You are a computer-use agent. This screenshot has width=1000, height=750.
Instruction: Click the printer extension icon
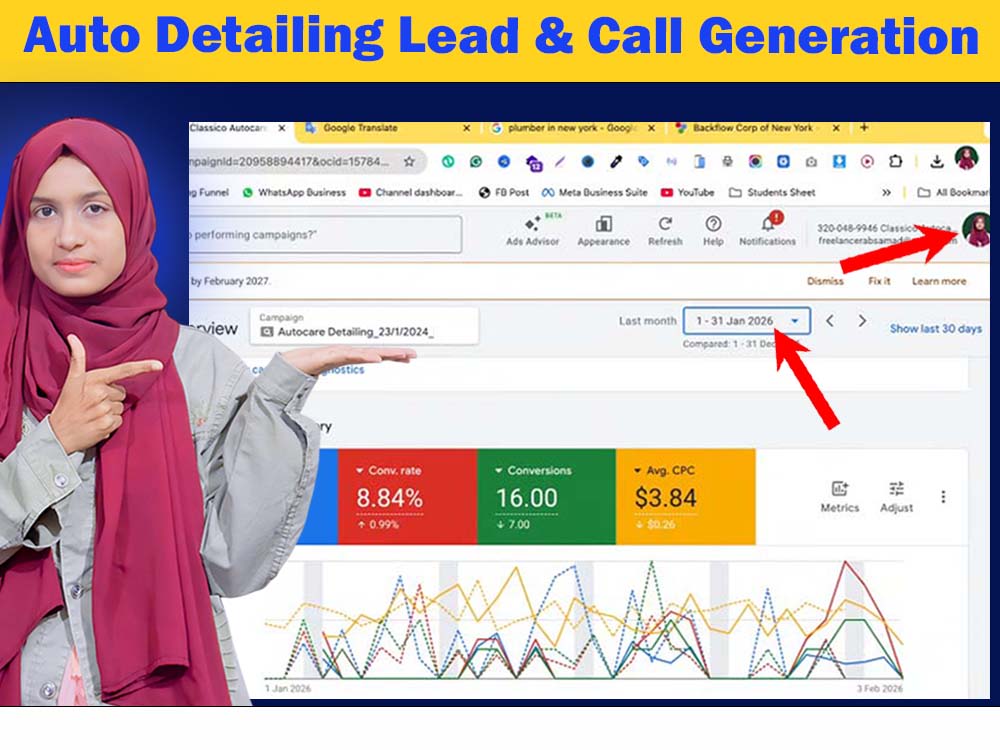pyautogui.click(x=727, y=161)
